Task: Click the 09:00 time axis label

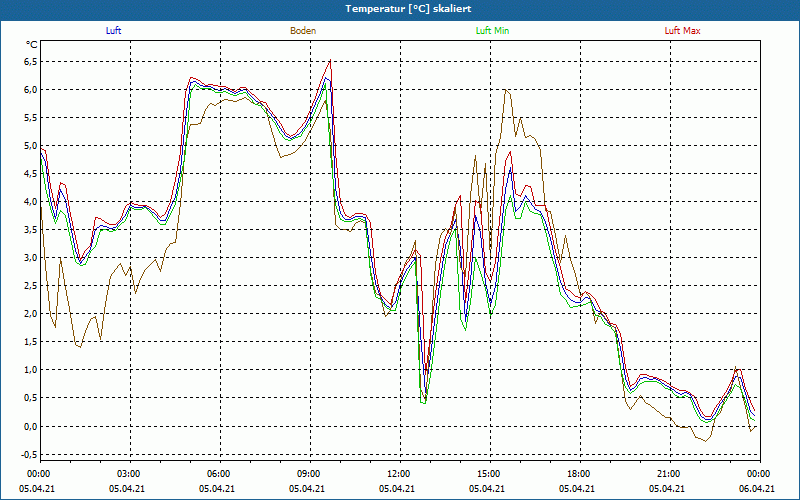Action: (x=307, y=474)
